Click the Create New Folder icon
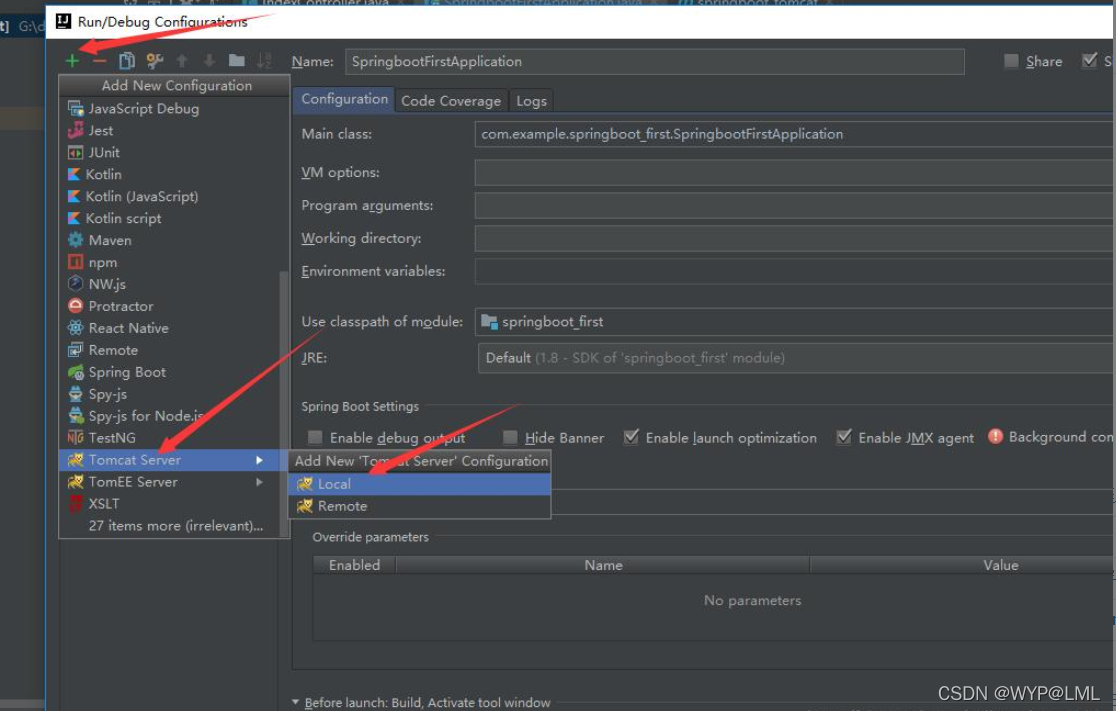 pyautogui.click(x=237, y=61)
